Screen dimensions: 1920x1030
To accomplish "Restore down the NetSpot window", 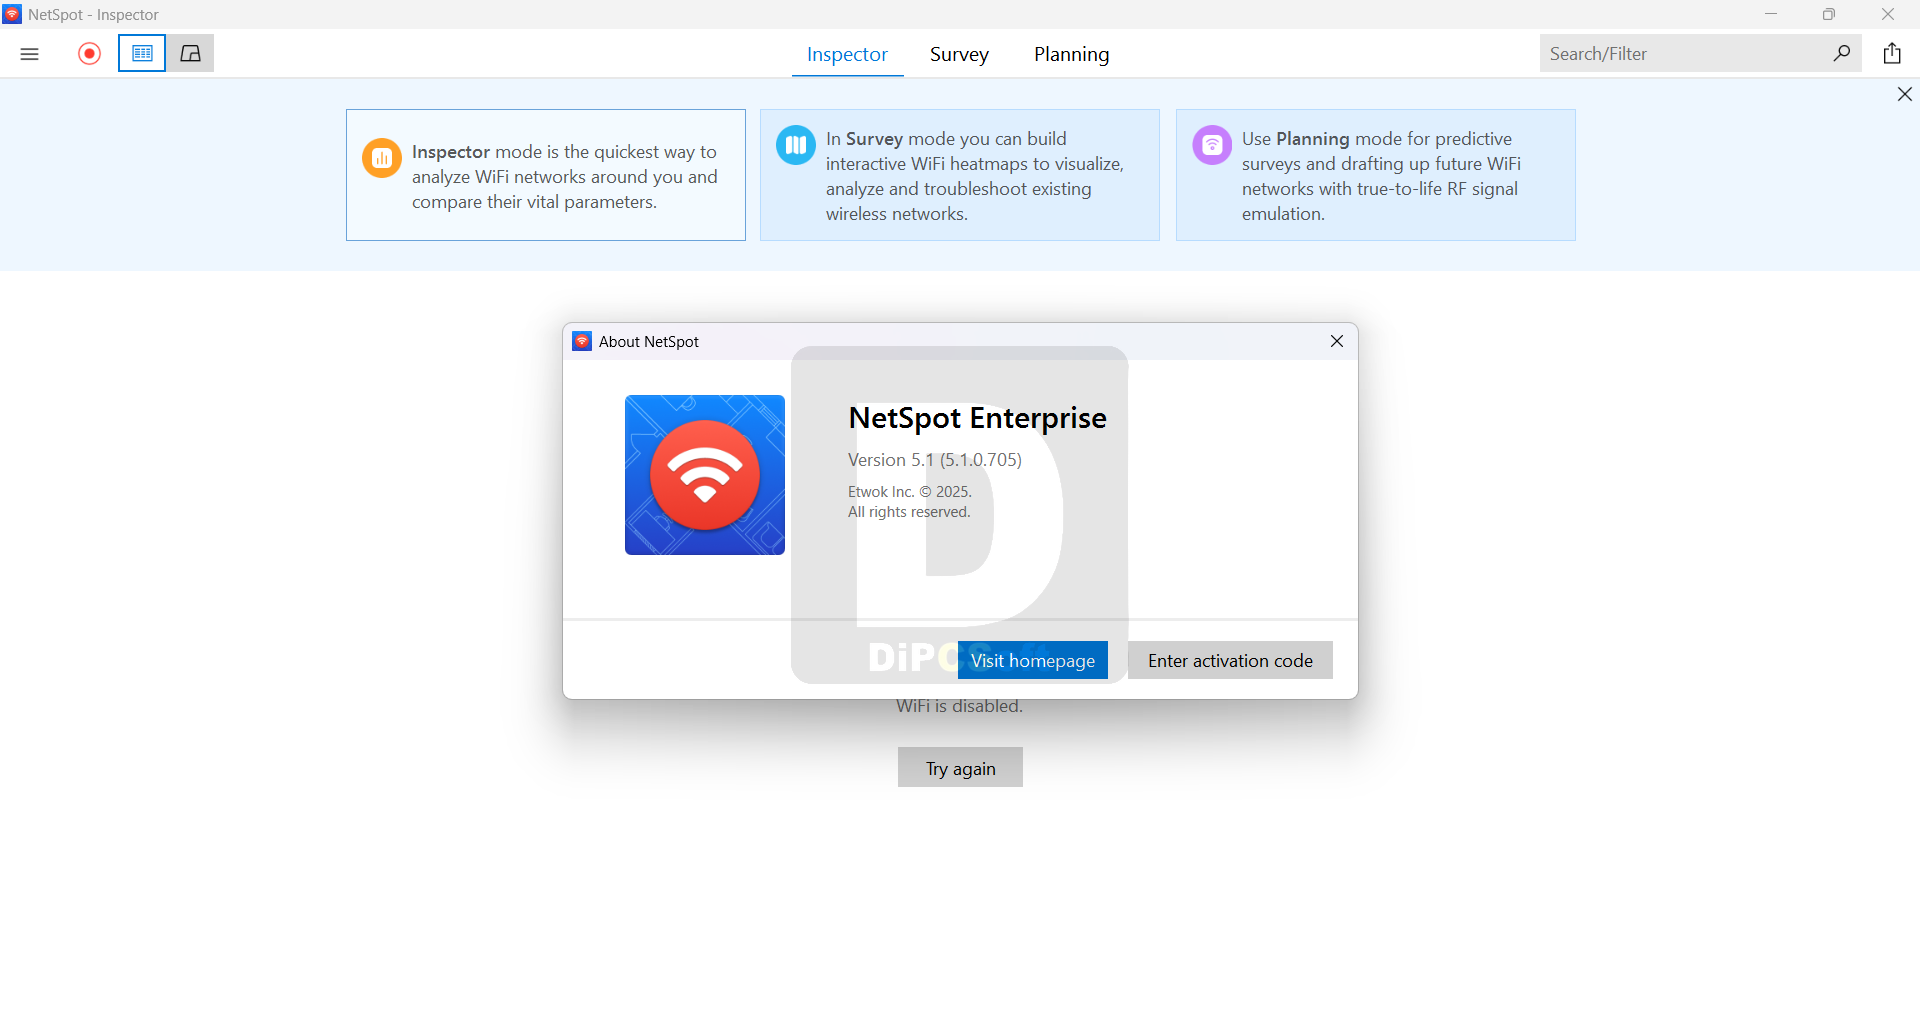I will point(1829,14).
